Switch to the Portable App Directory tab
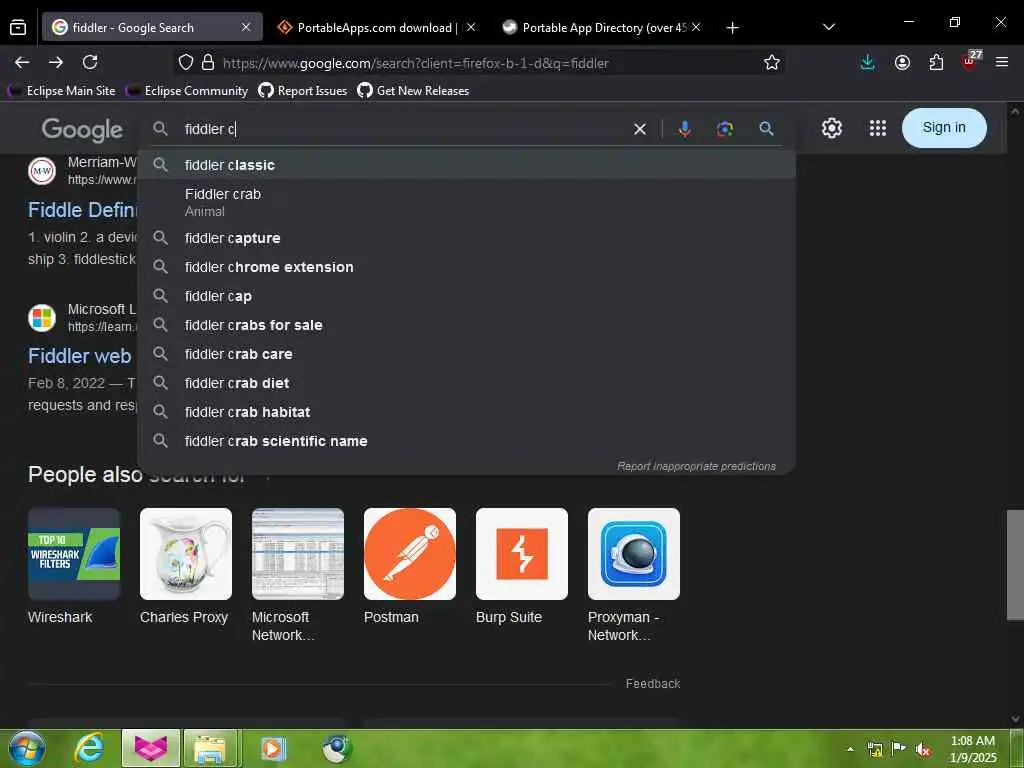The height and width of the screenshot is (768, 1024). click(x=594, y=27)
